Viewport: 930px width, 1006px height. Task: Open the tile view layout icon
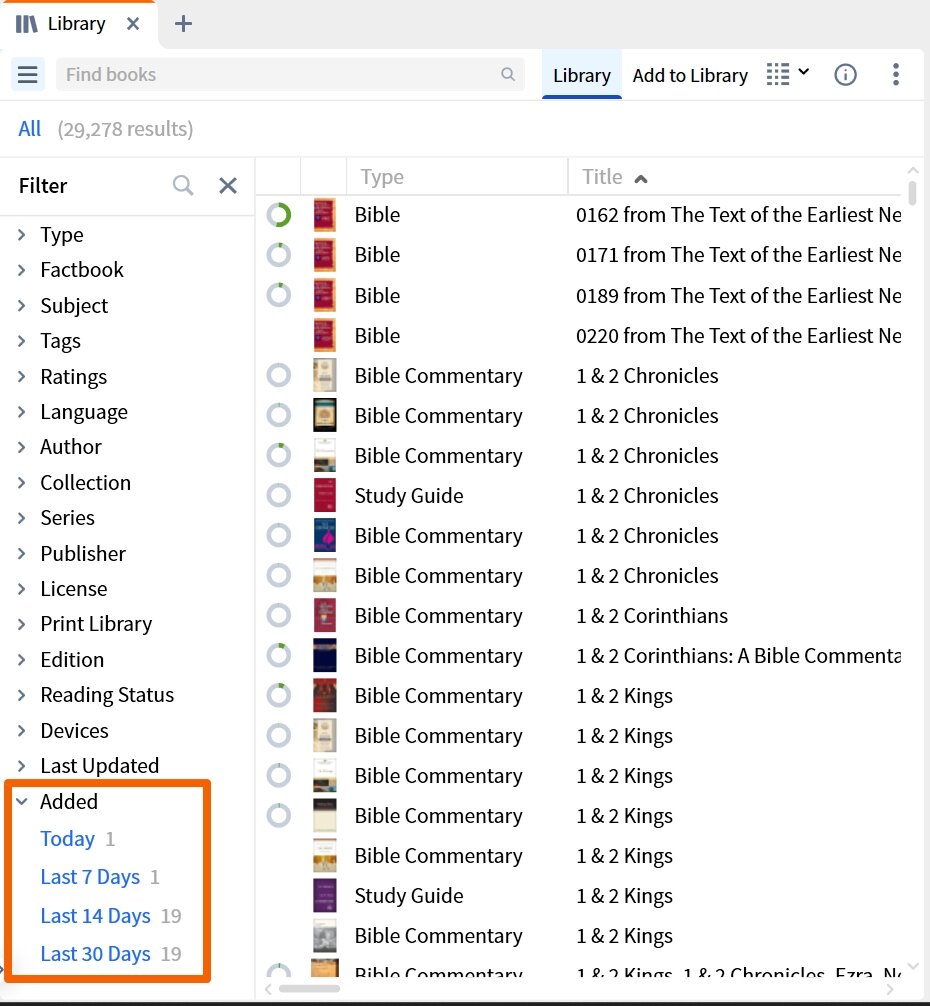778,74
